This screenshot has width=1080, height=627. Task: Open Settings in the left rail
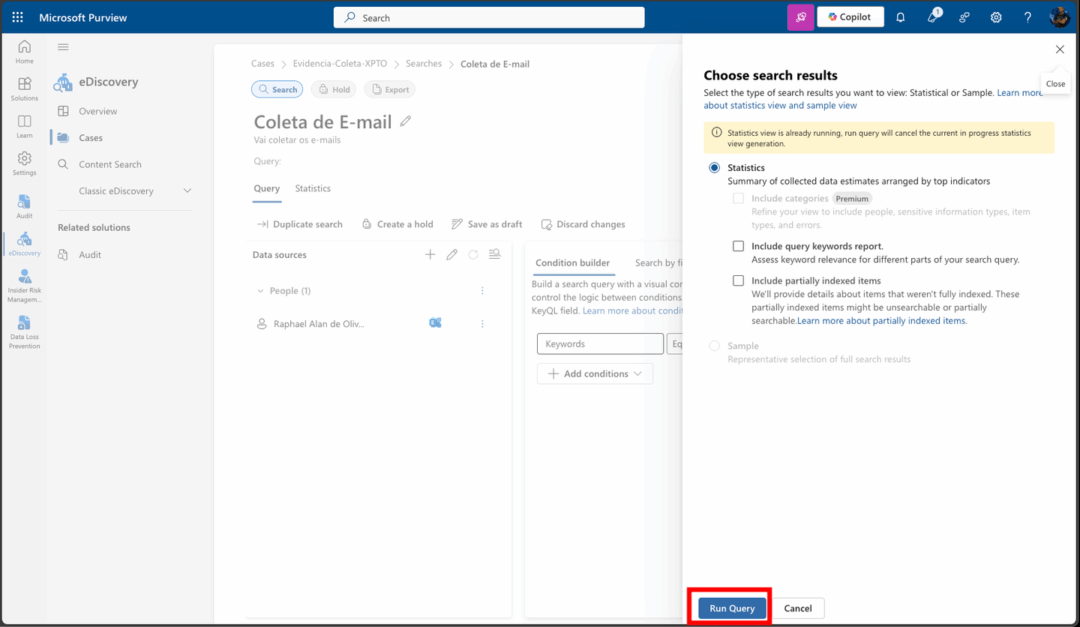pyautogui.click(x=24, y=163)
